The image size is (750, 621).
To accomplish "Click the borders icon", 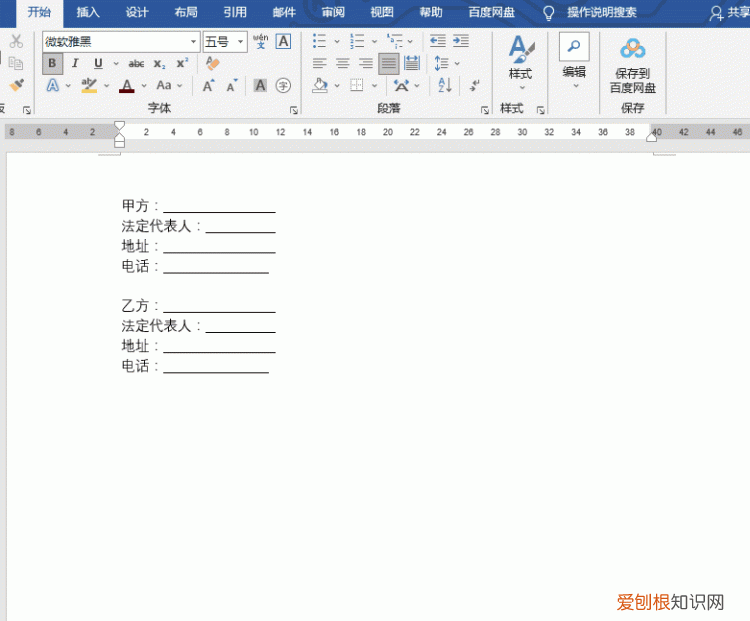I will tap(357, 86).
